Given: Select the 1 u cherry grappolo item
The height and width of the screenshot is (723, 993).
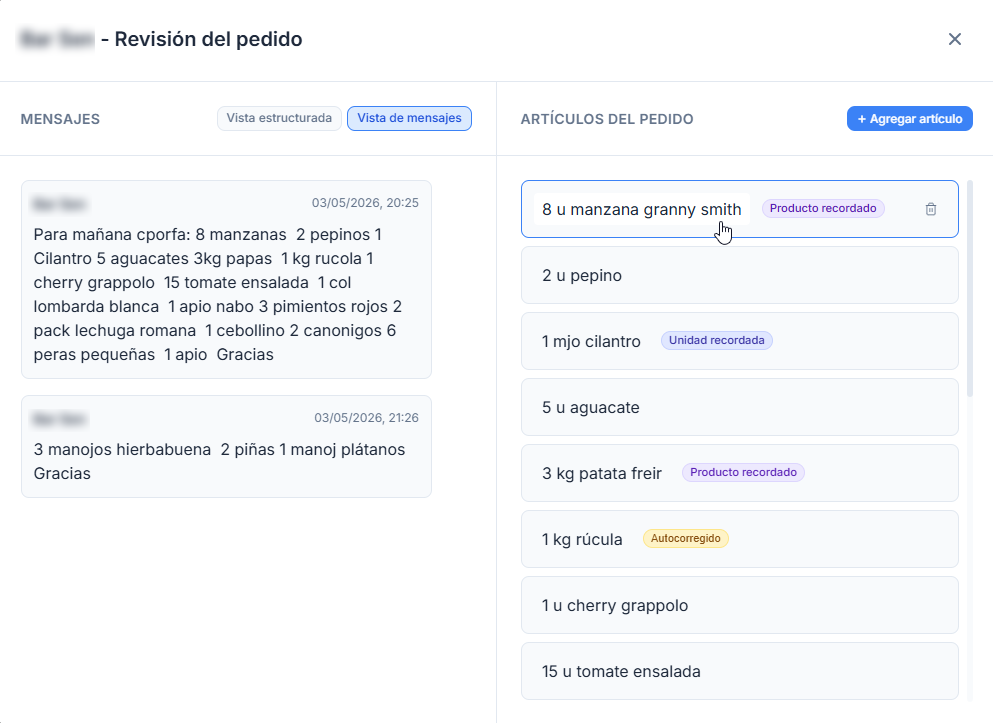Looking at the screenshot, I should click(740, 605).
